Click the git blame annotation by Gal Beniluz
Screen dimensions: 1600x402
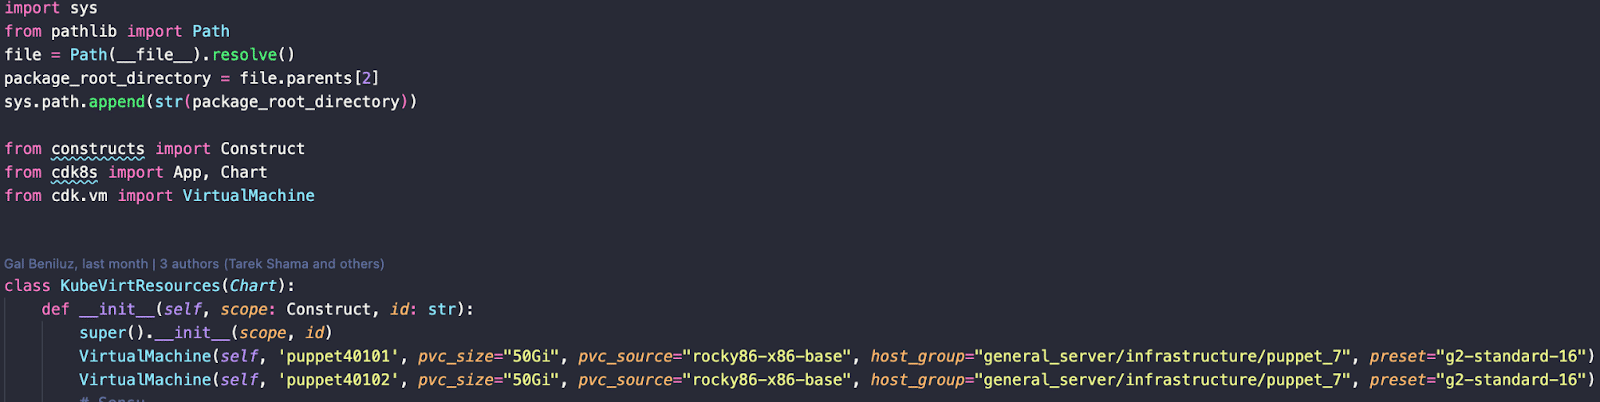coord(76,264)
